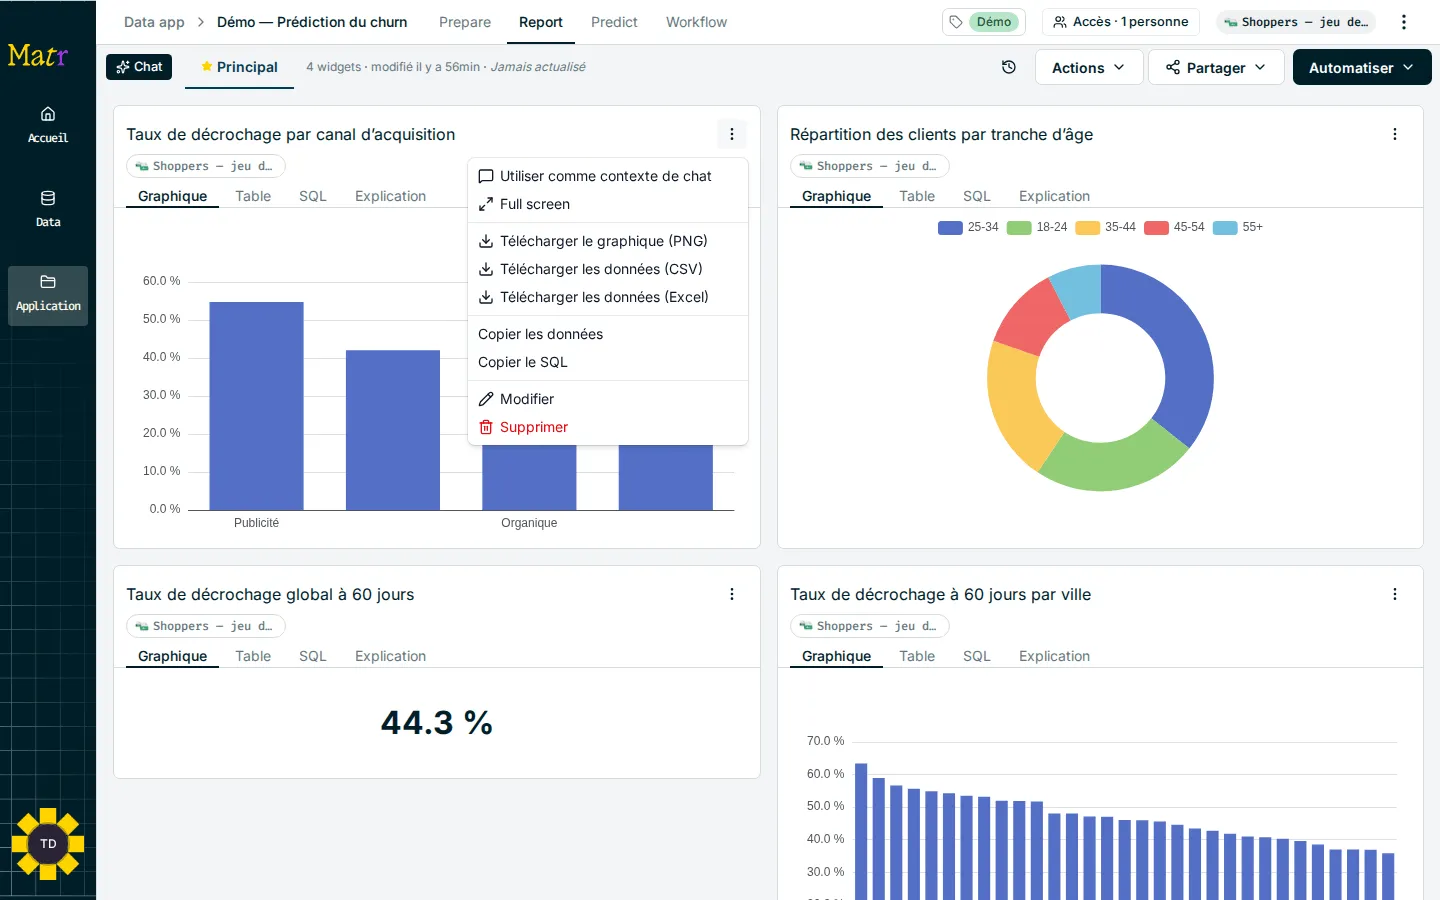1440x900 pixels.
Task: Open the top-right page kebab menu
Action: pos(1404,22)
